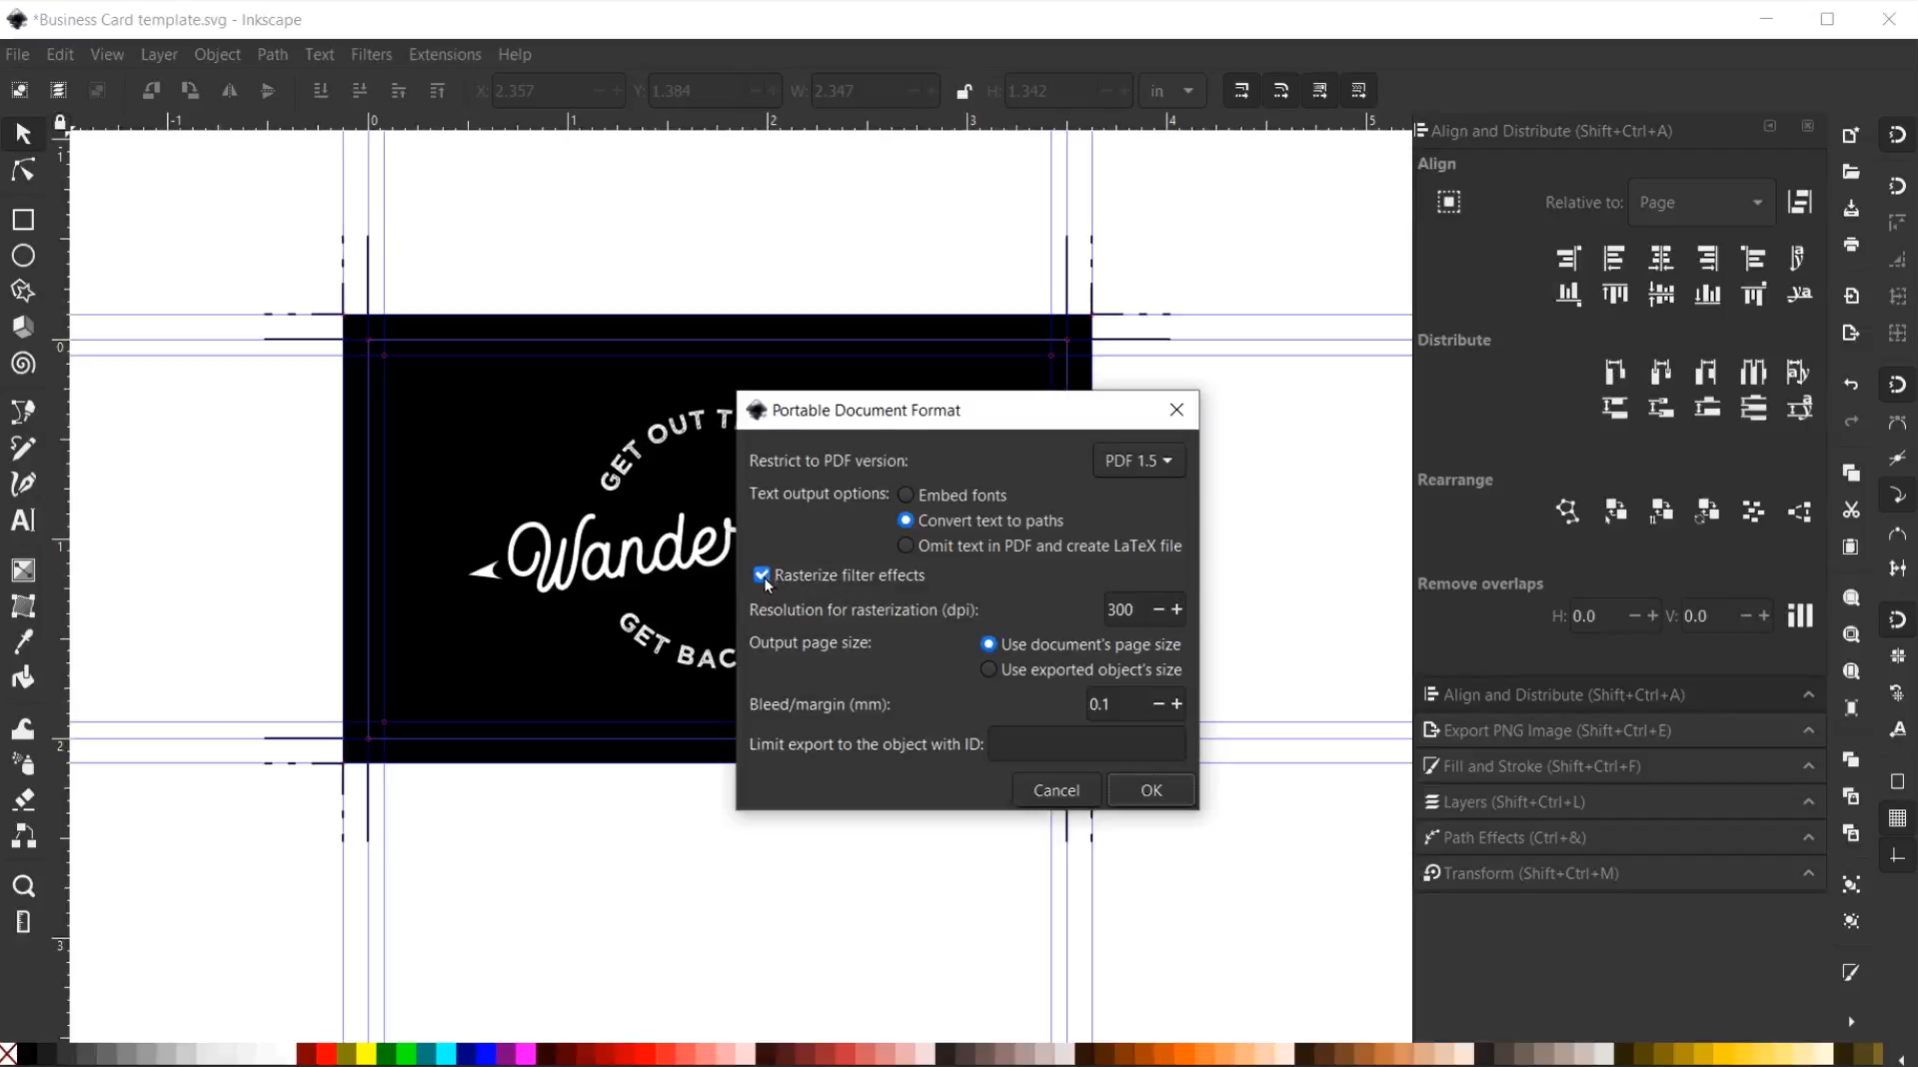Choose the Star and polygon tool
Viewport: 1918px width, 1067px height.
23,292
